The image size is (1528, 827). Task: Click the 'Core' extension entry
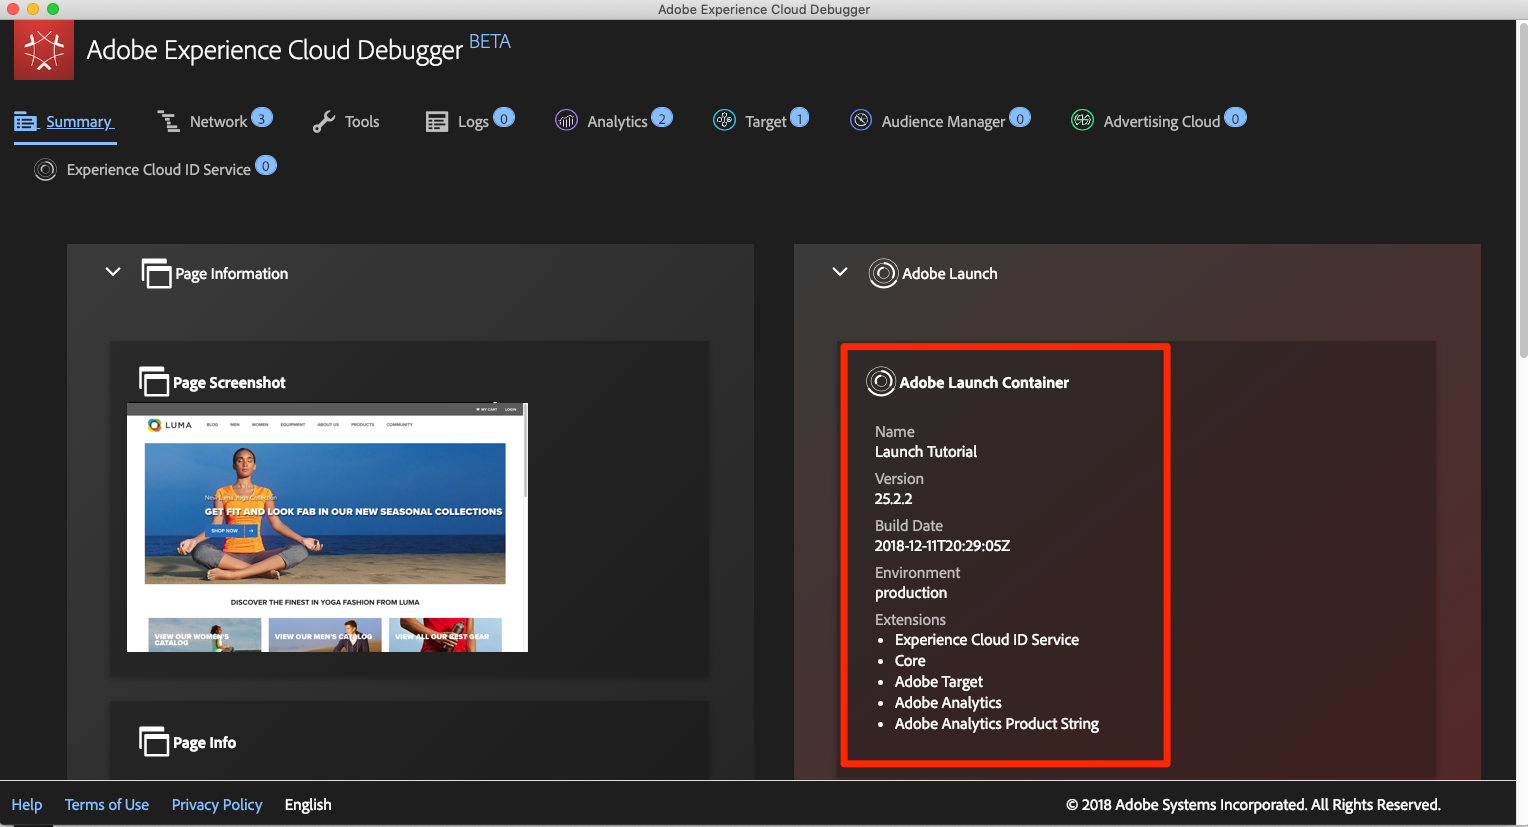pos(910,661)
